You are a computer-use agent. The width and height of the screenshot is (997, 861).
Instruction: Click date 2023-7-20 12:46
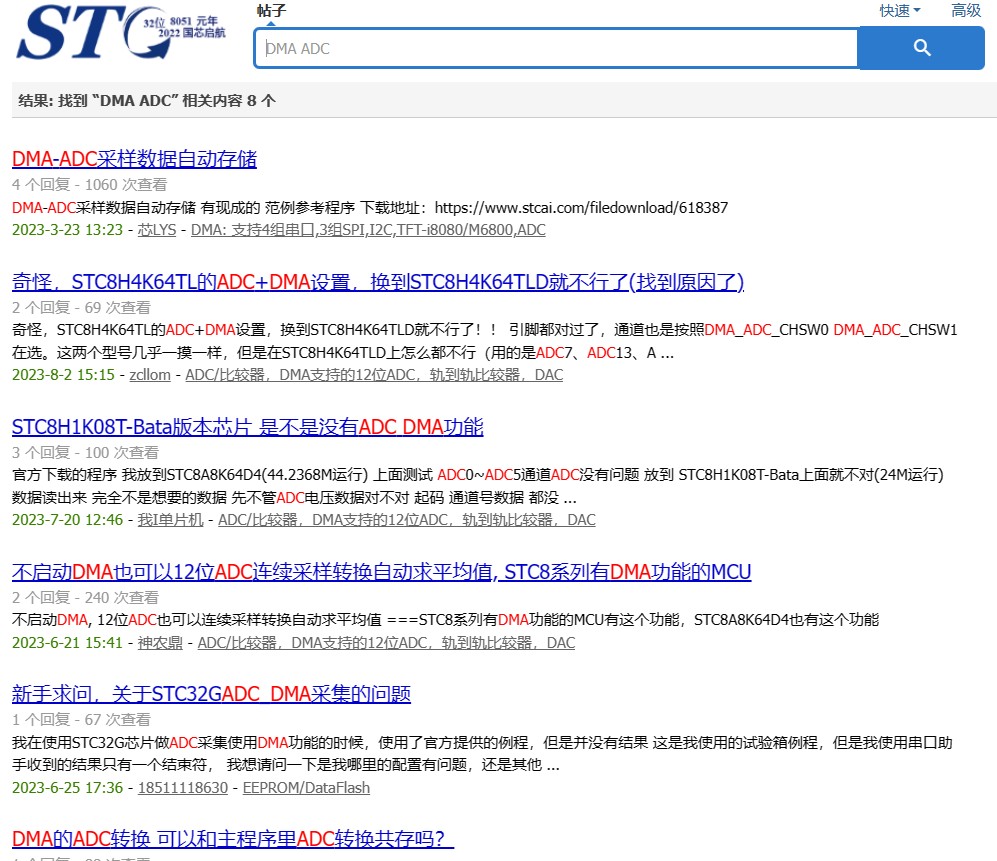(x=67, y=520)
